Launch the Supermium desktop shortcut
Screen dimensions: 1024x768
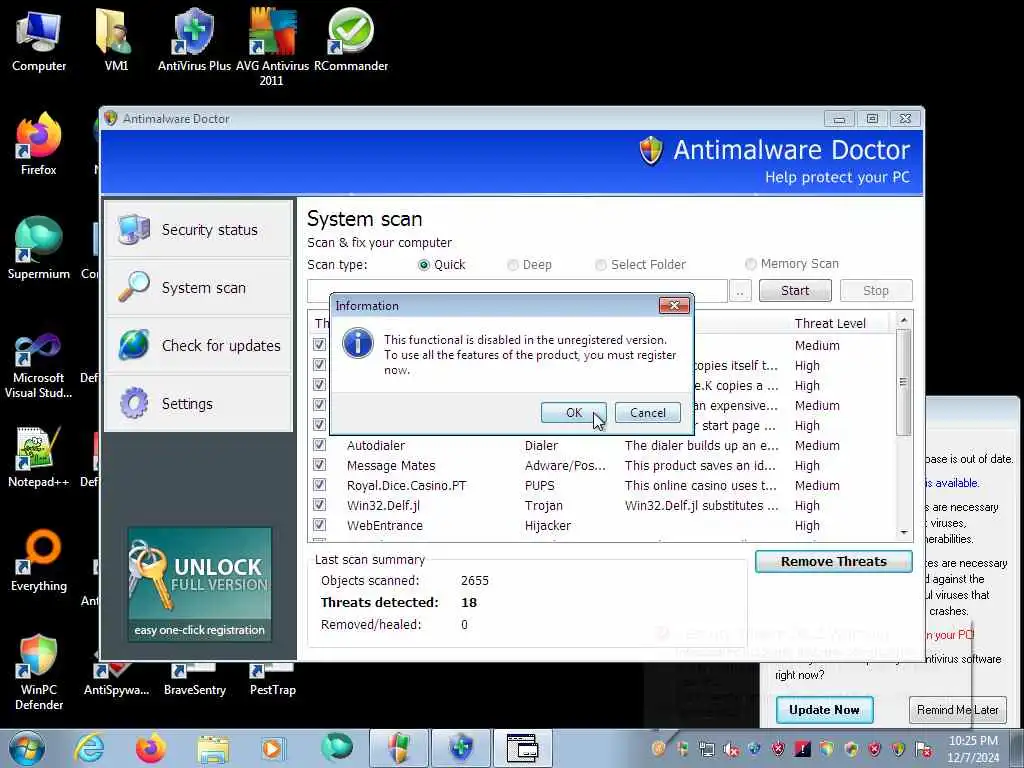[x=39, y=248]
